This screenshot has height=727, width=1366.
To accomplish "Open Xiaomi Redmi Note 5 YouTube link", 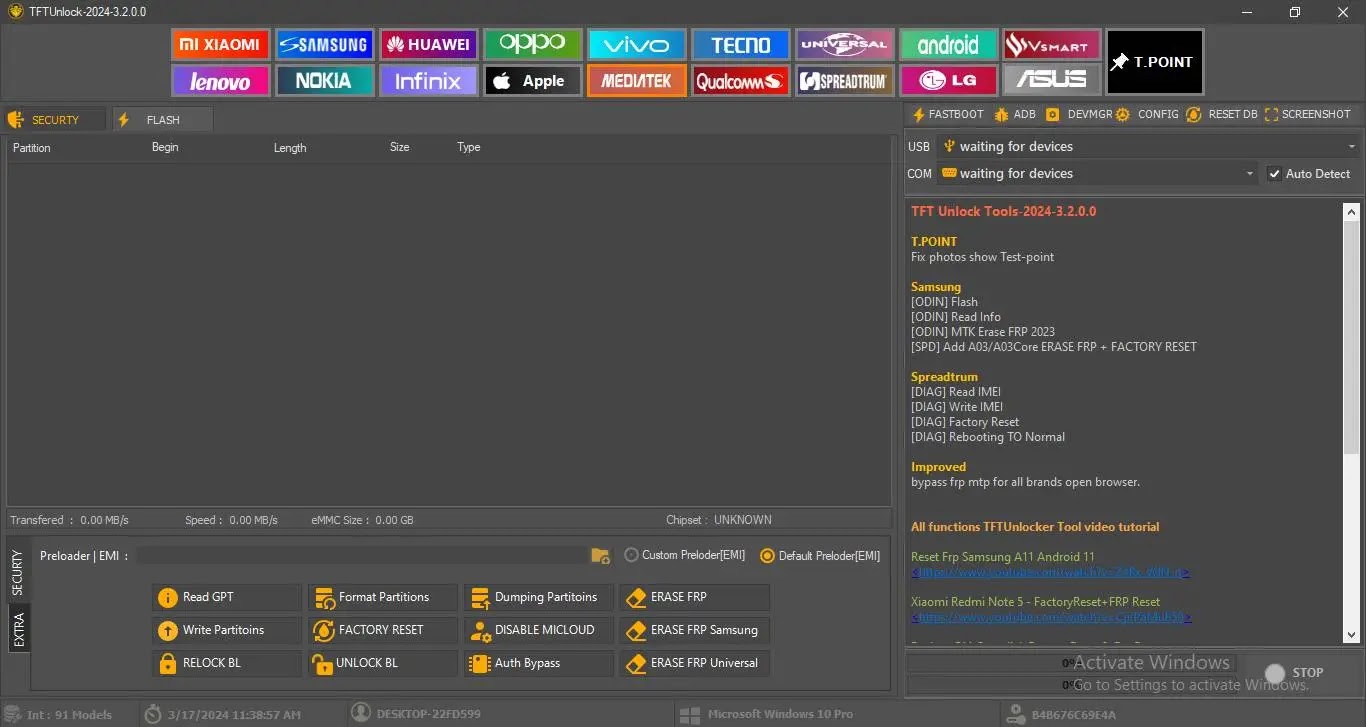I will (1050, 617).
